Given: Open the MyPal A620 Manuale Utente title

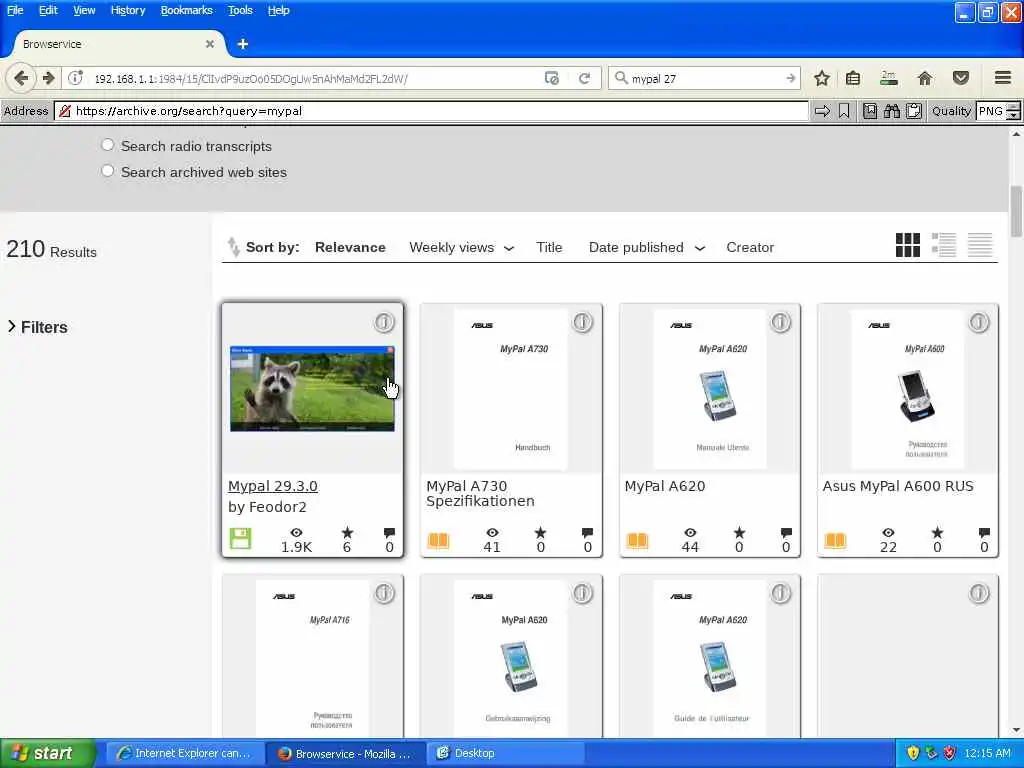Looking at the screenshot, I should tap(665, 486).
